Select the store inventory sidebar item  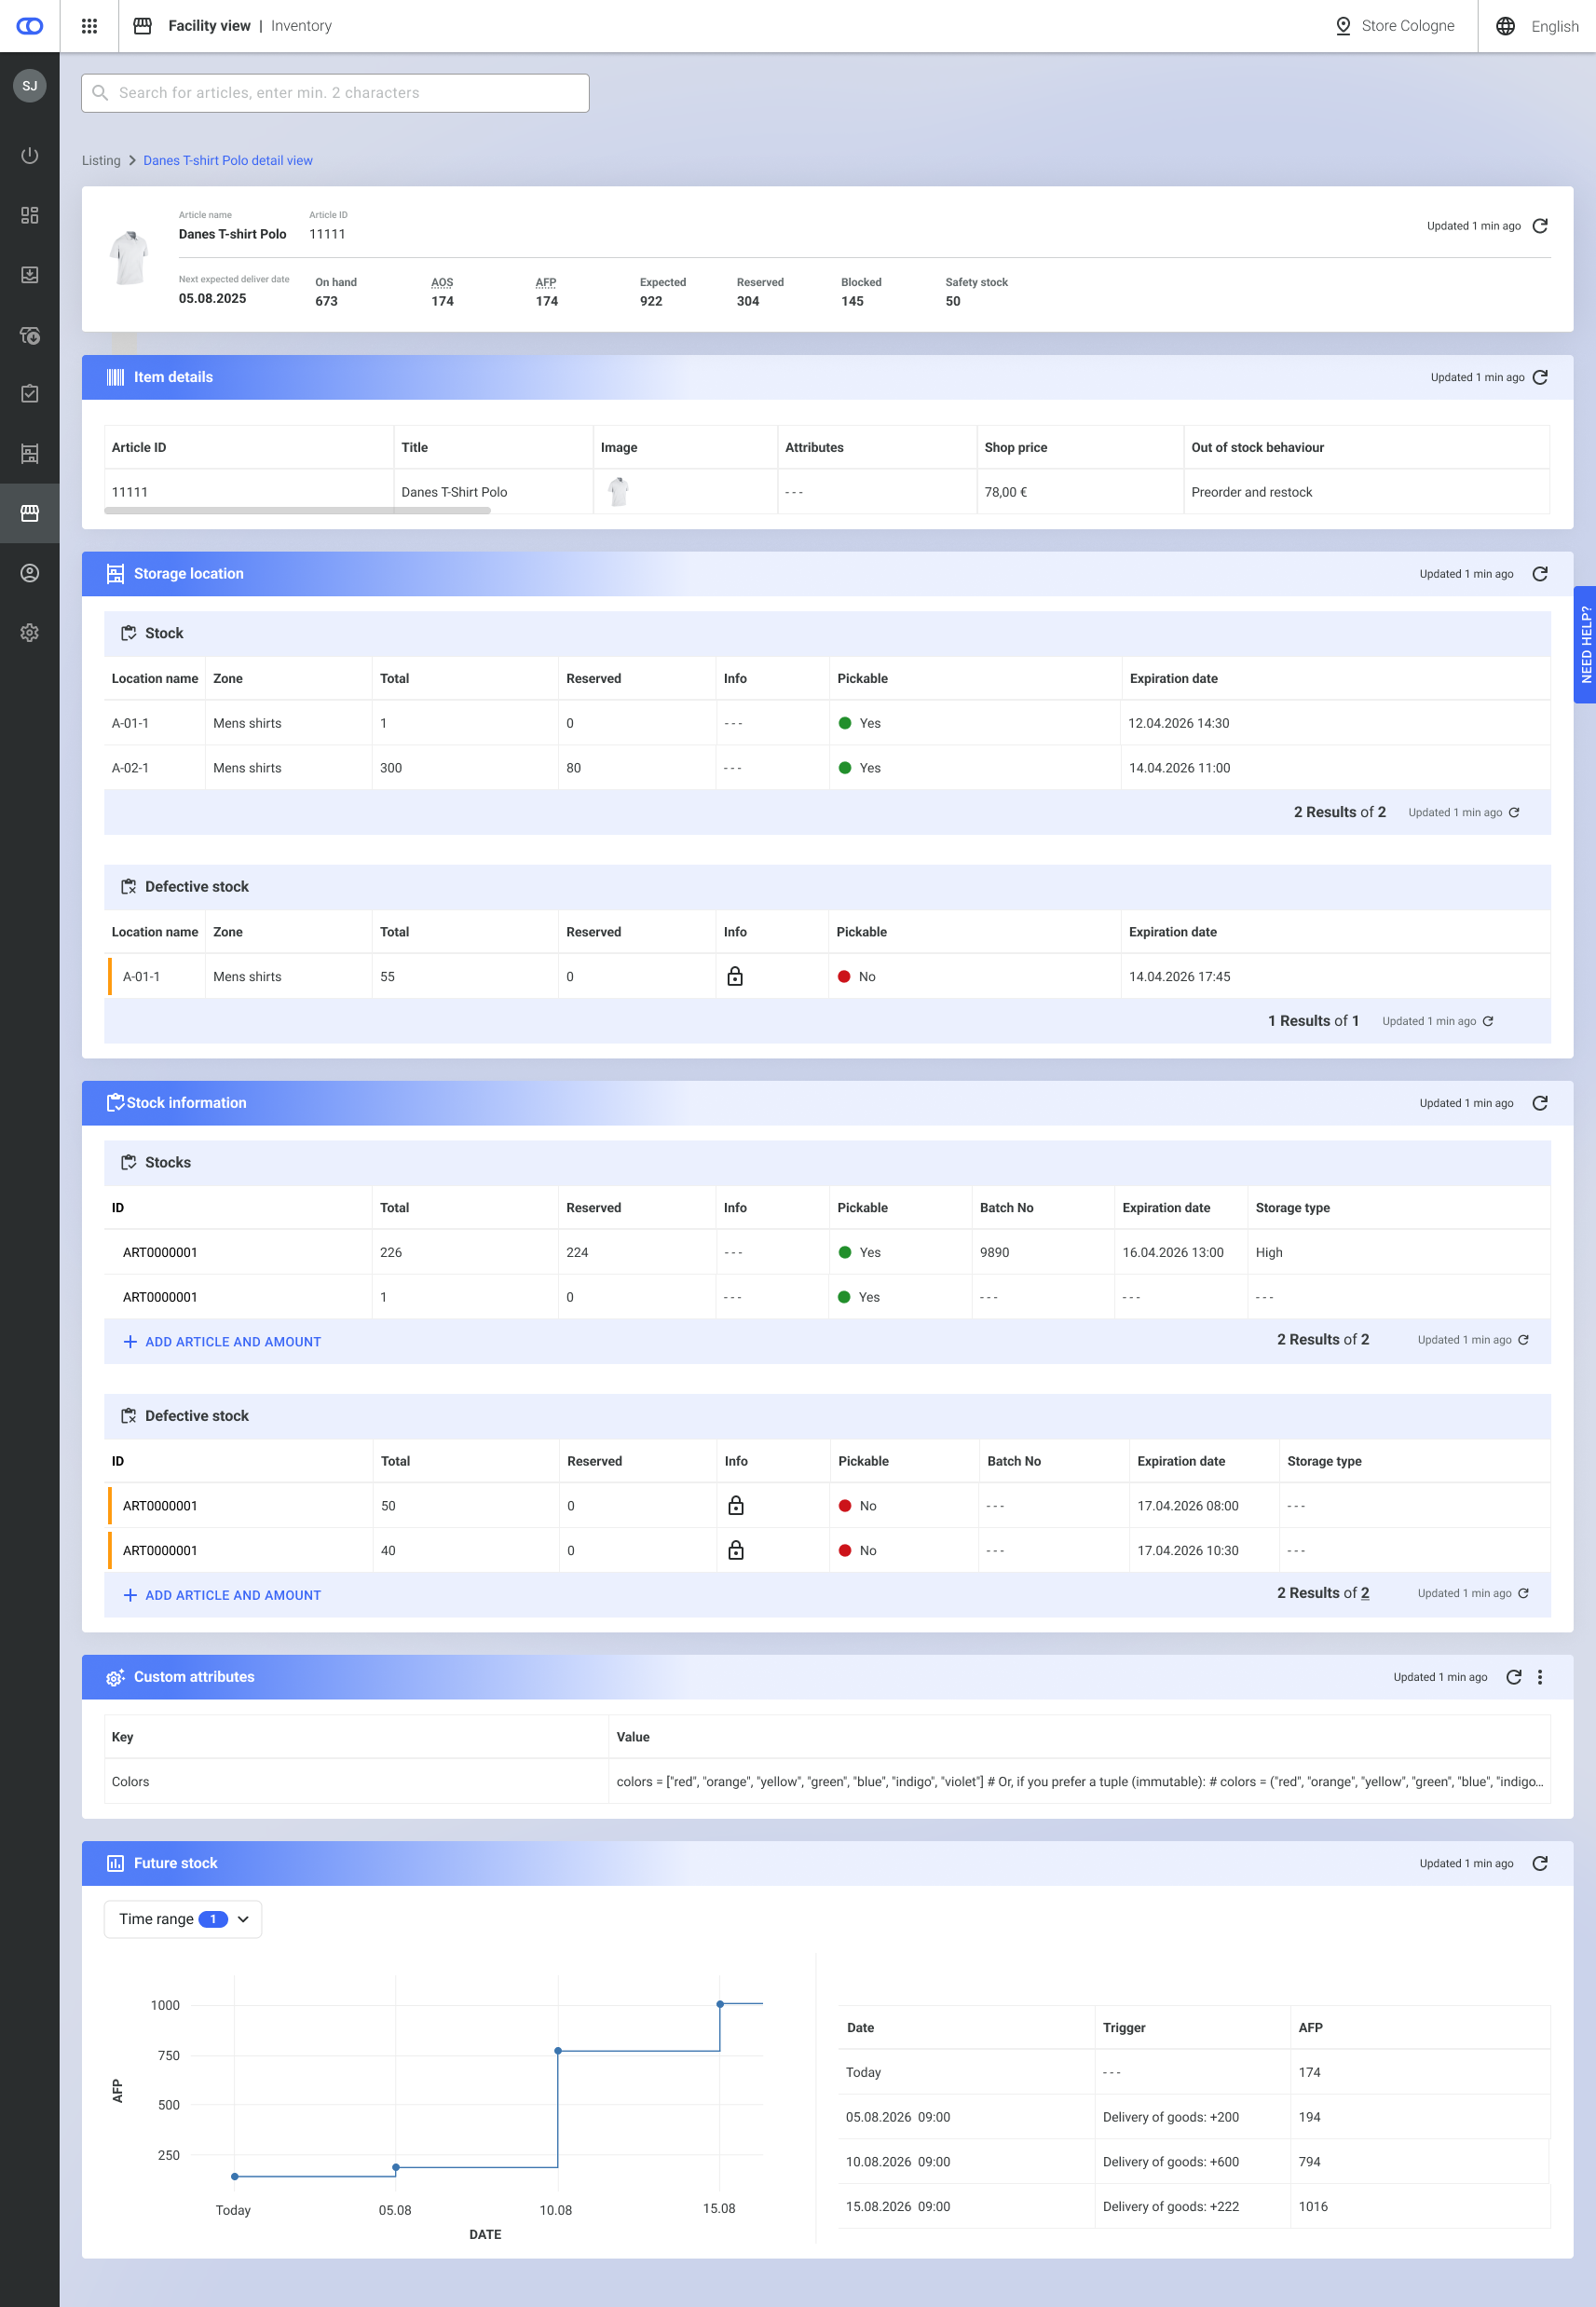(30, 513)
